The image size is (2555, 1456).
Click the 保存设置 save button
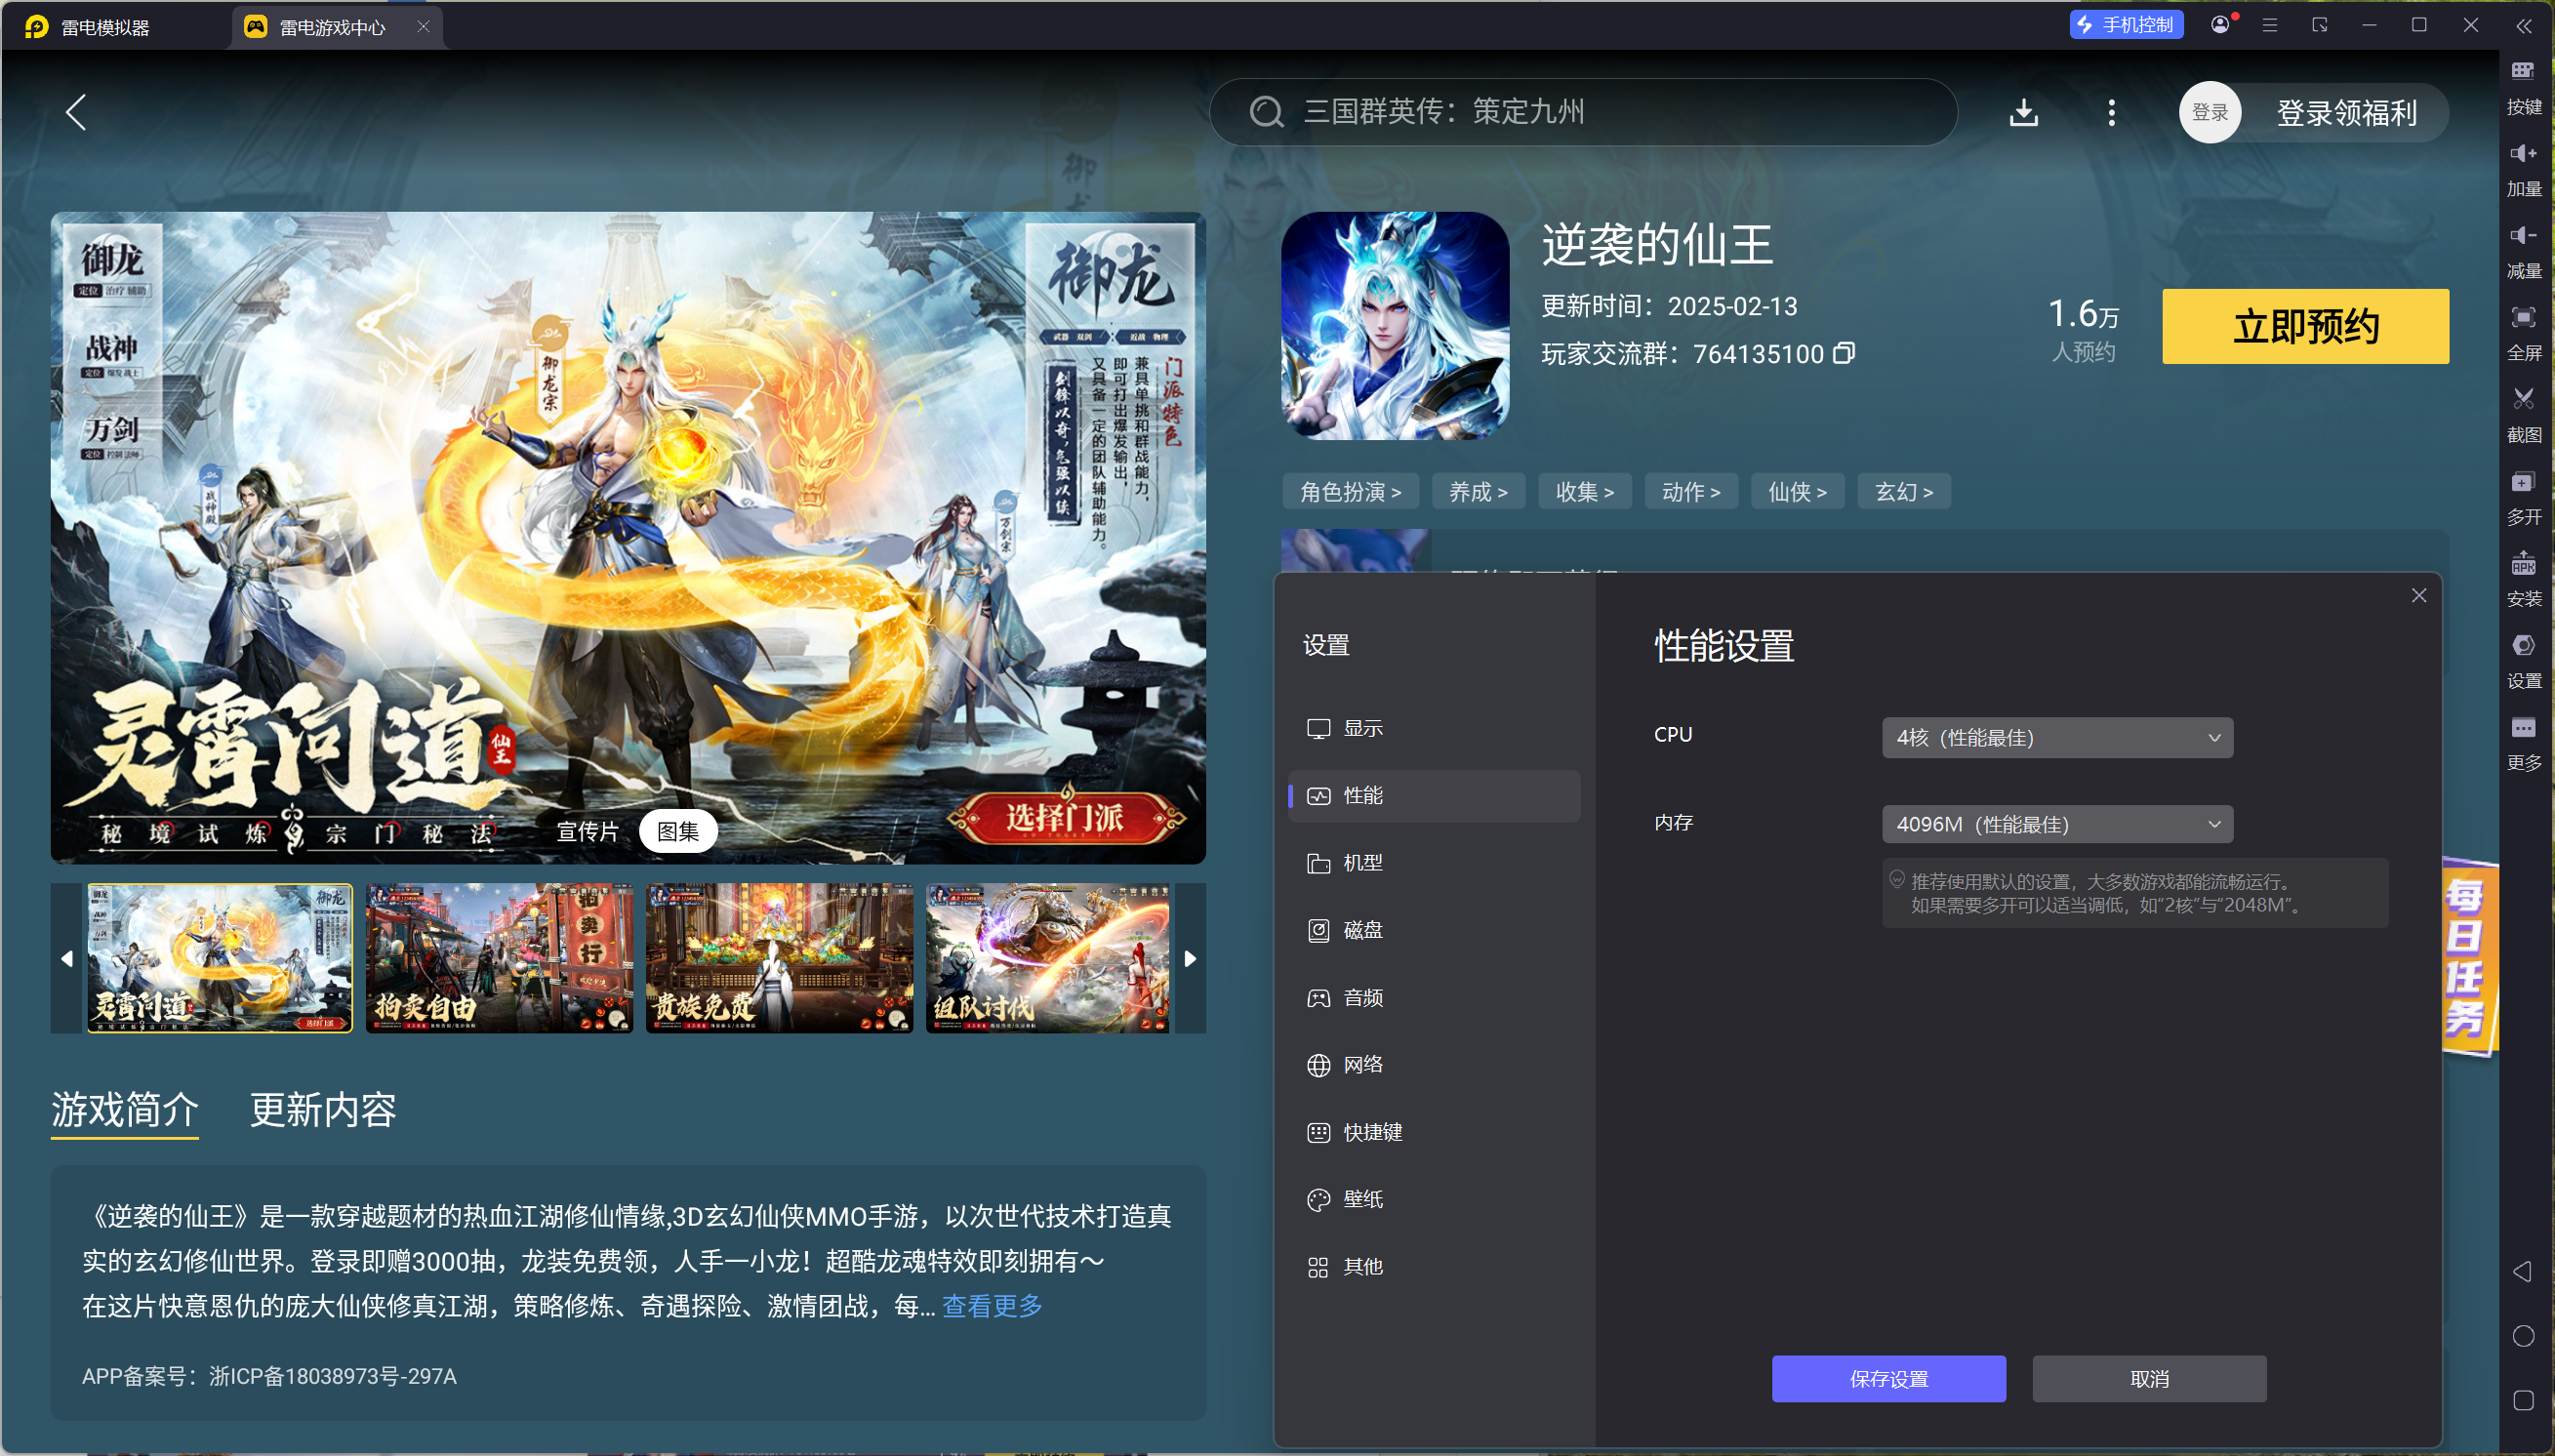click(1888, 1379)
